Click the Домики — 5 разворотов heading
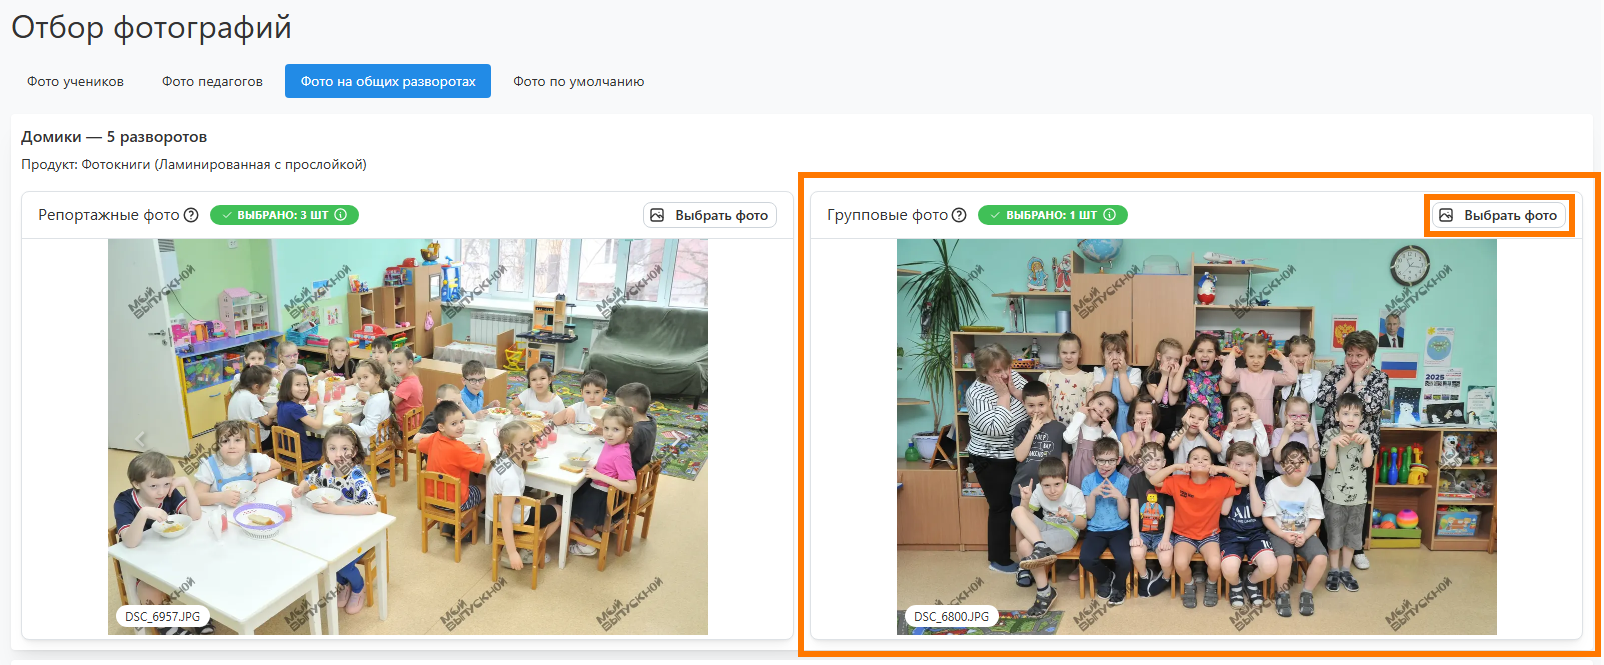The height and width of the screenshot is (665, 1604). [x=114, y=137]
